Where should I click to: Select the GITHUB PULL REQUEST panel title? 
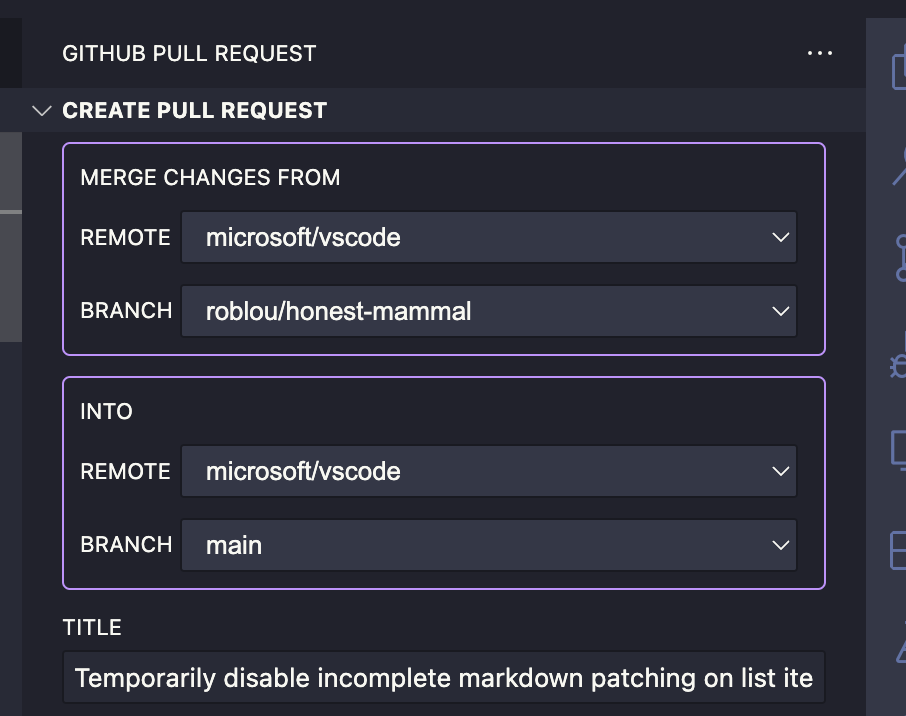coord(189,53)
